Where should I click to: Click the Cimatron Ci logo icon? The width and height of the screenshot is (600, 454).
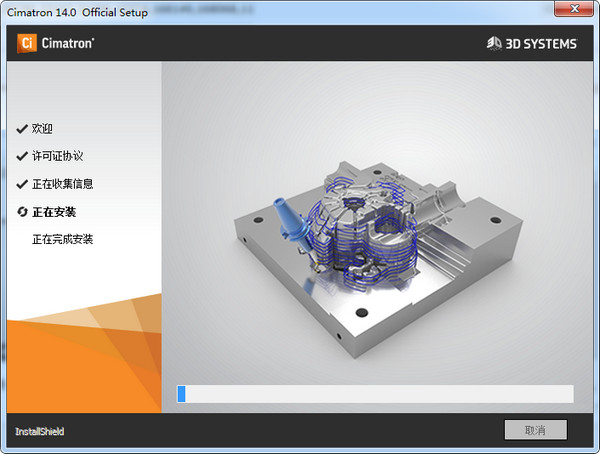coord(27,43)
